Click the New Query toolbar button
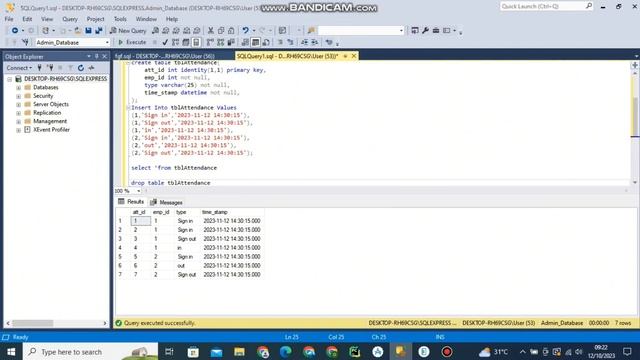The image size is (640, 360). point(128,31)
